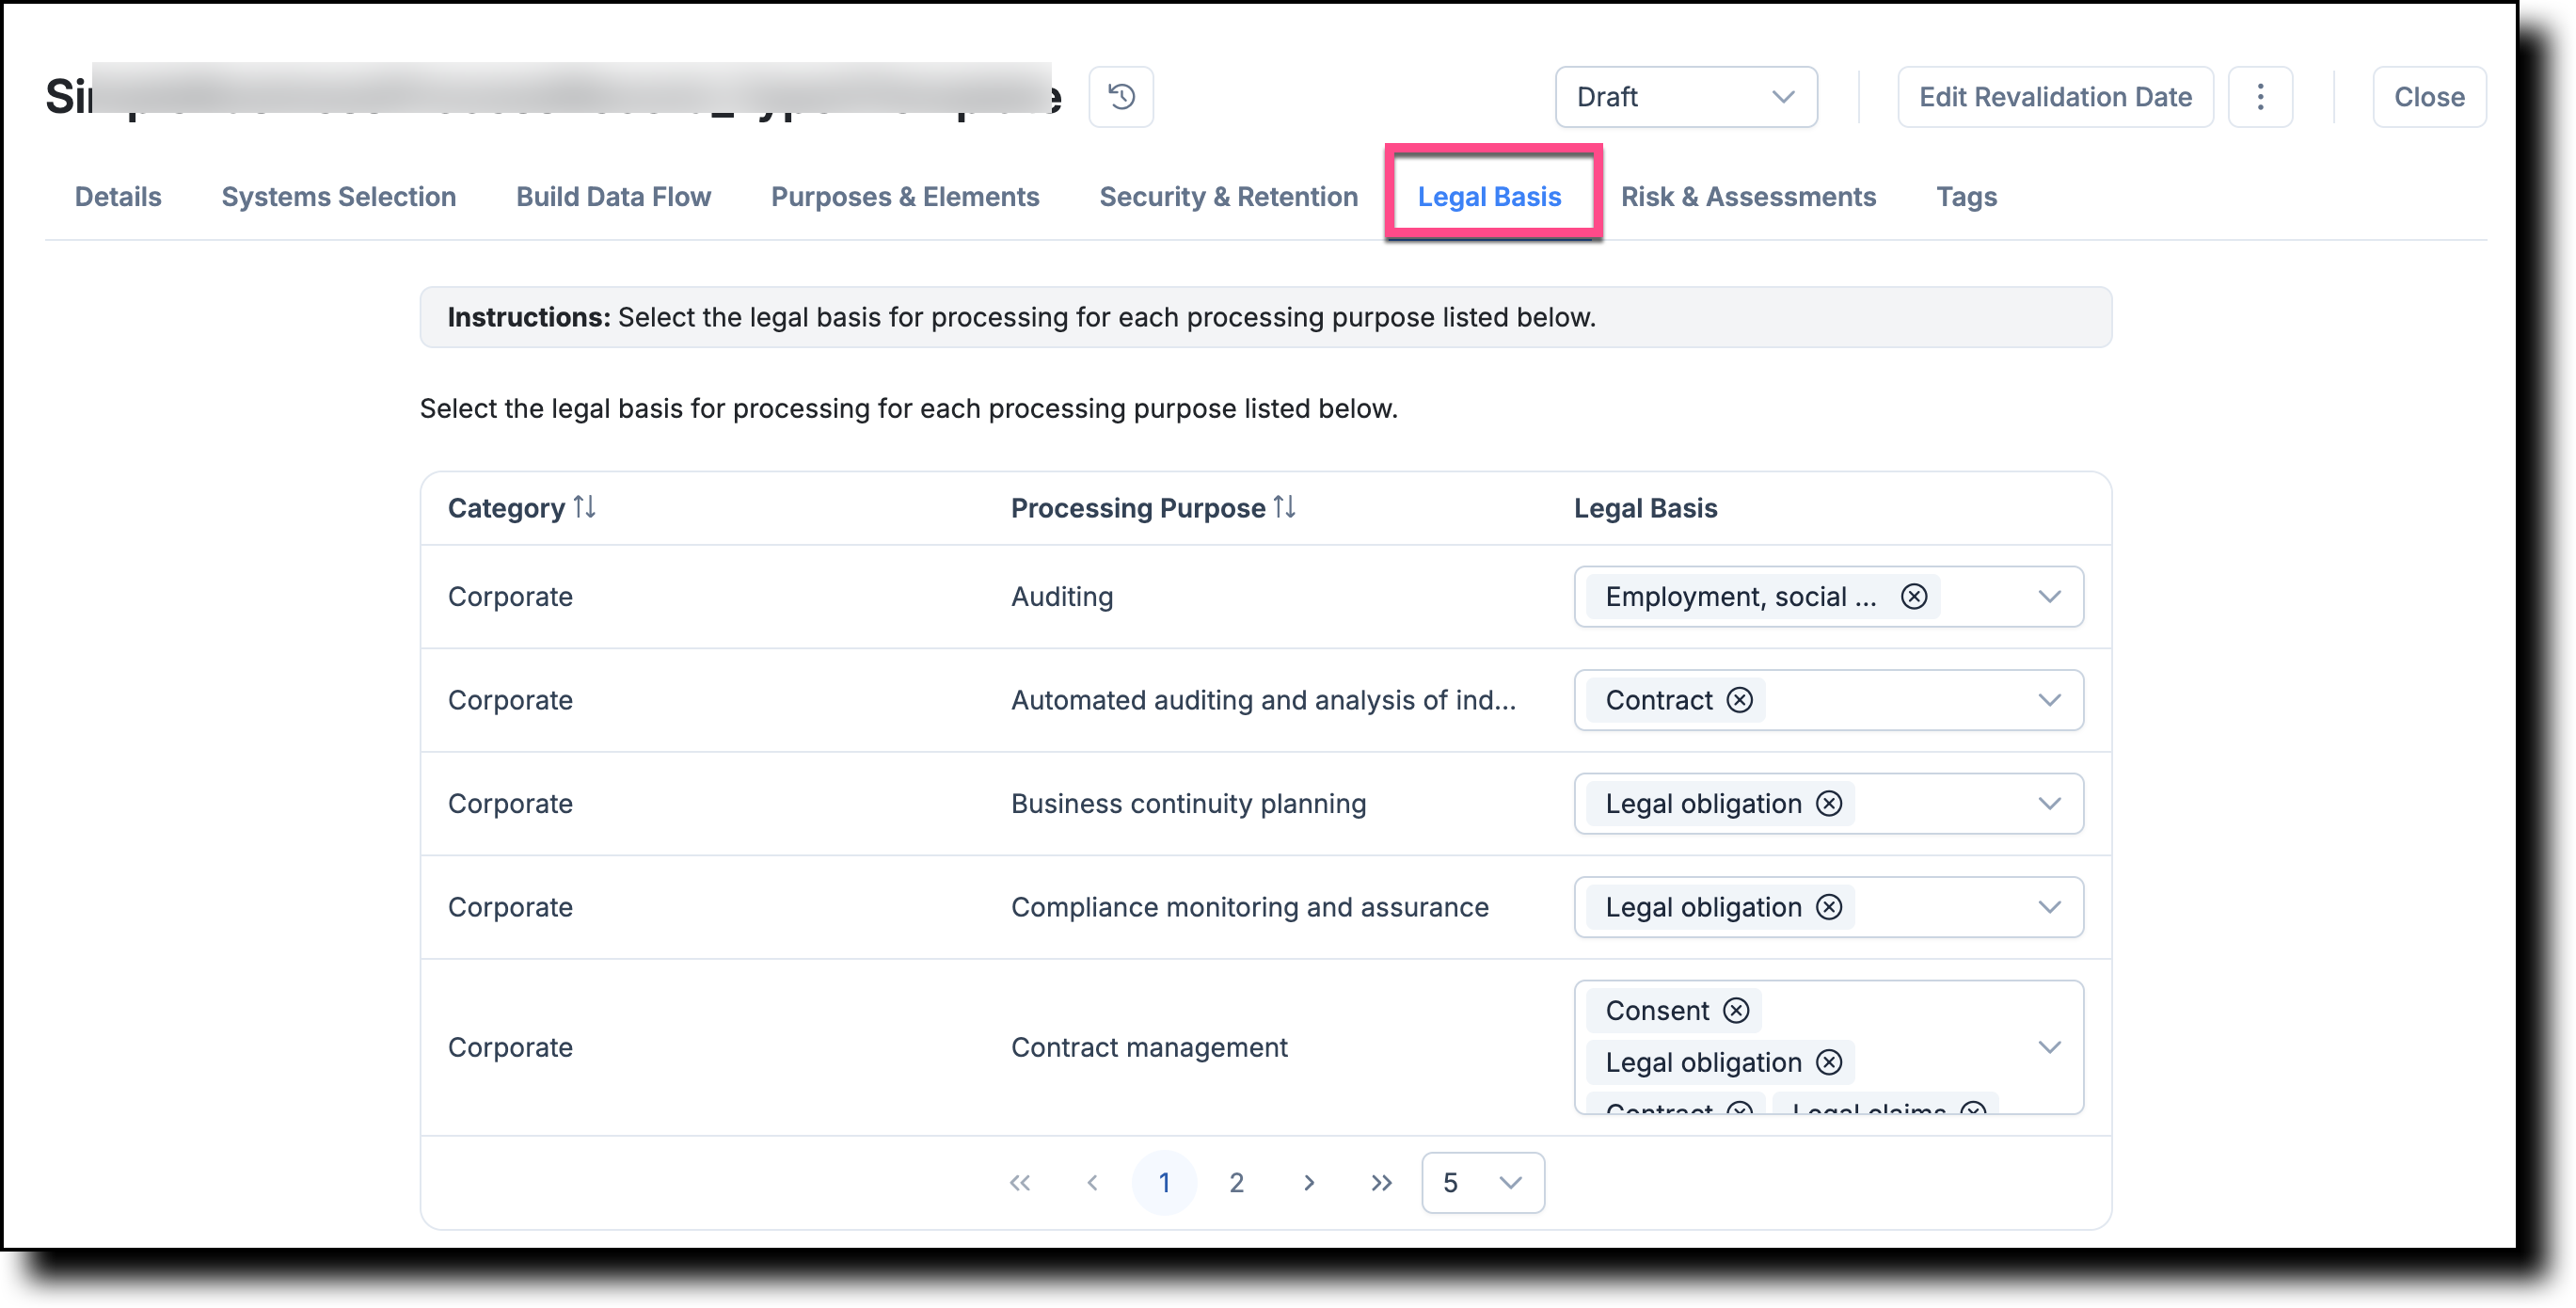
Task: Expand legal basis dropdown for Automated auditing
Action: 2049,700
